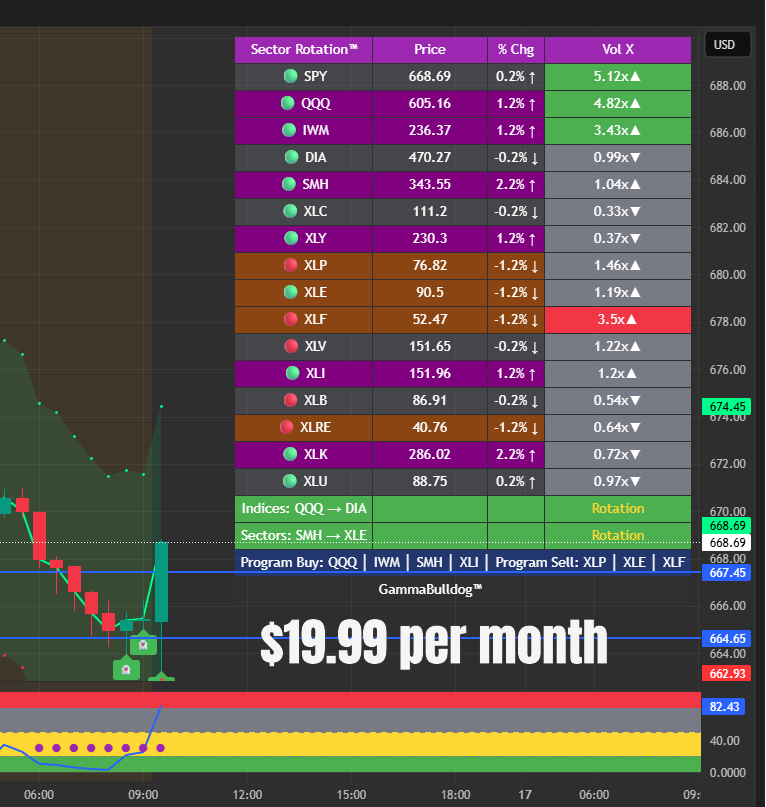Viewport: 766px width, 807px height.
Task: Click the green status dot beside IWM
Action: point(289,130)
